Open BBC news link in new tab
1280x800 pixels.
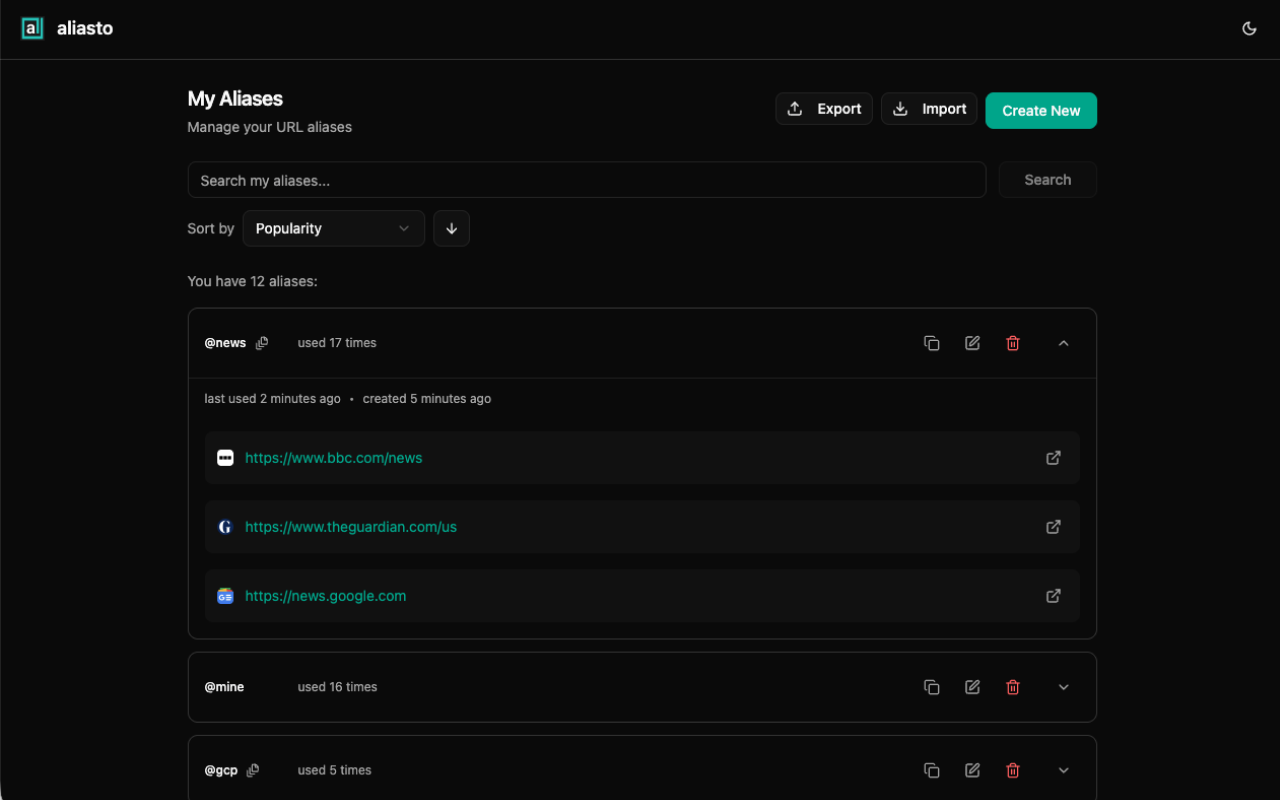coord(1053,458)
